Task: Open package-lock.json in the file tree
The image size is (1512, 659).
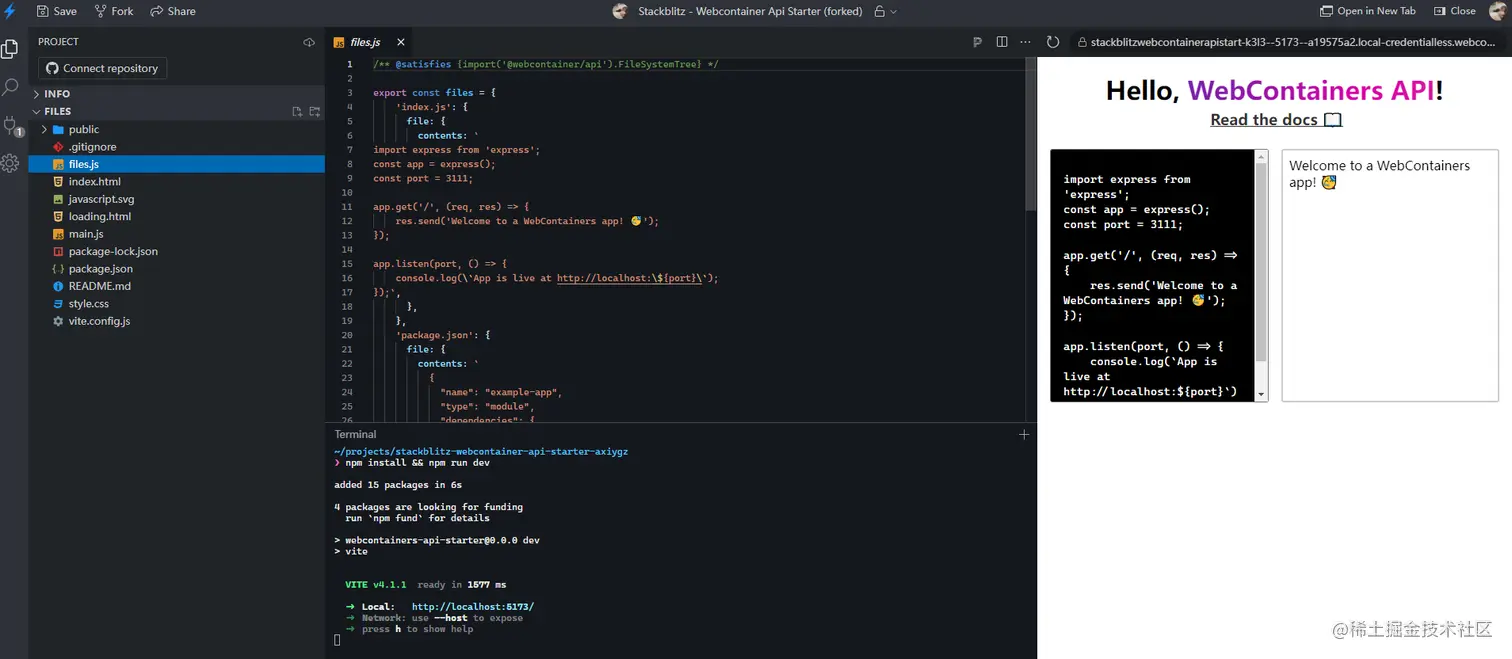Action: pos(176,251)
